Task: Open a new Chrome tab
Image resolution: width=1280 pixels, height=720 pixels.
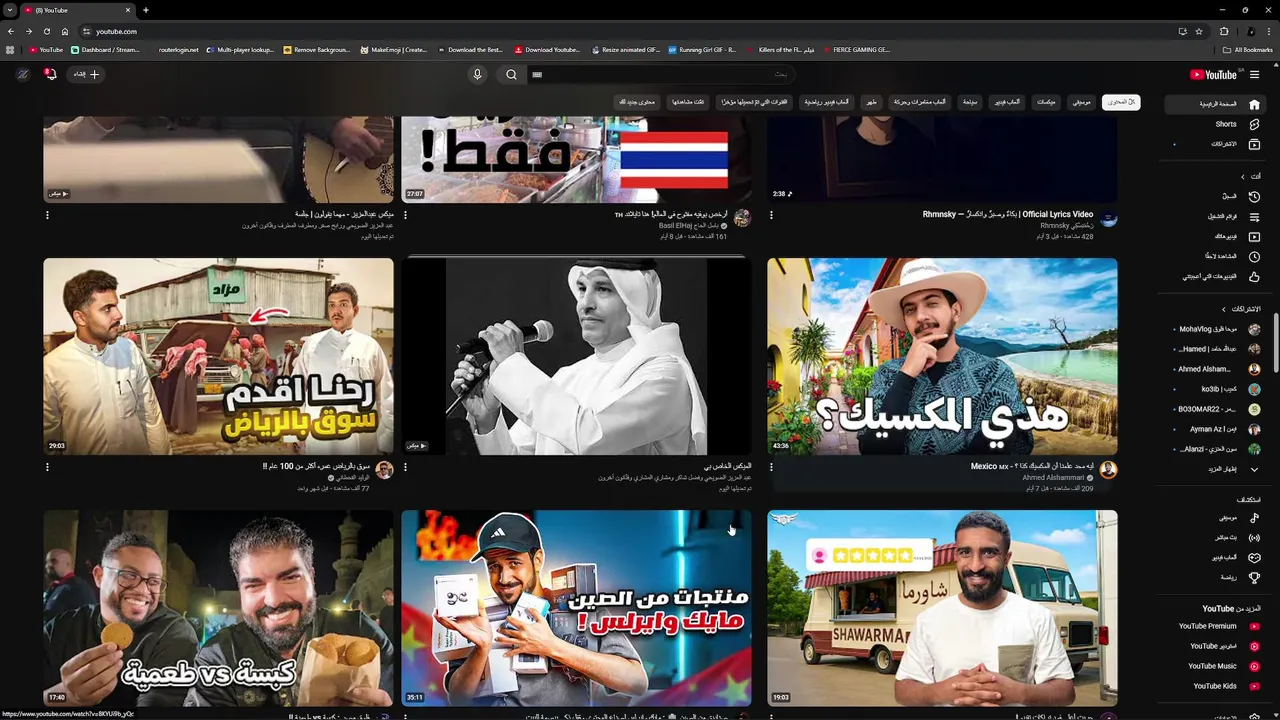Action: click(x=146, y=10)
